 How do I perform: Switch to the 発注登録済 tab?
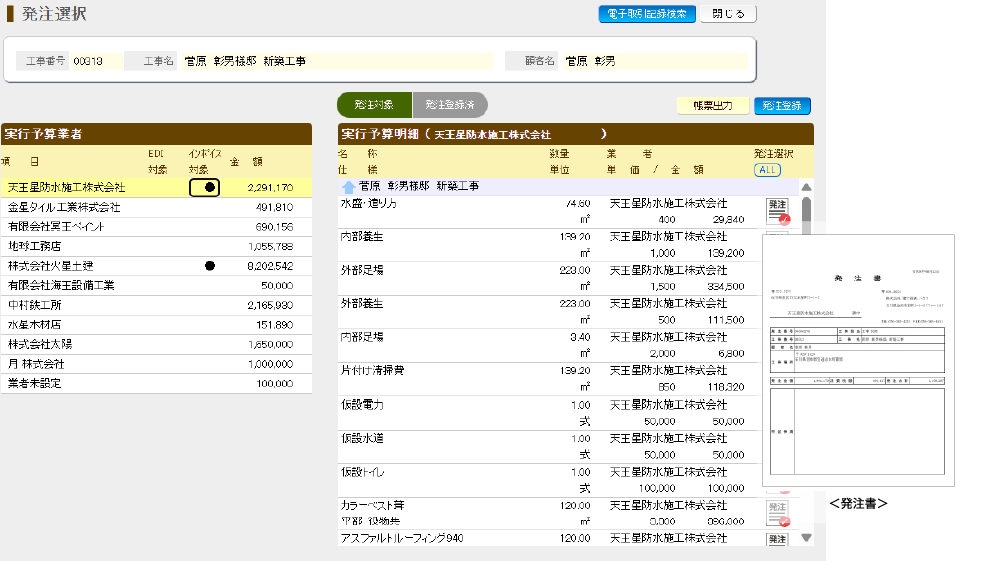[450, 105]
